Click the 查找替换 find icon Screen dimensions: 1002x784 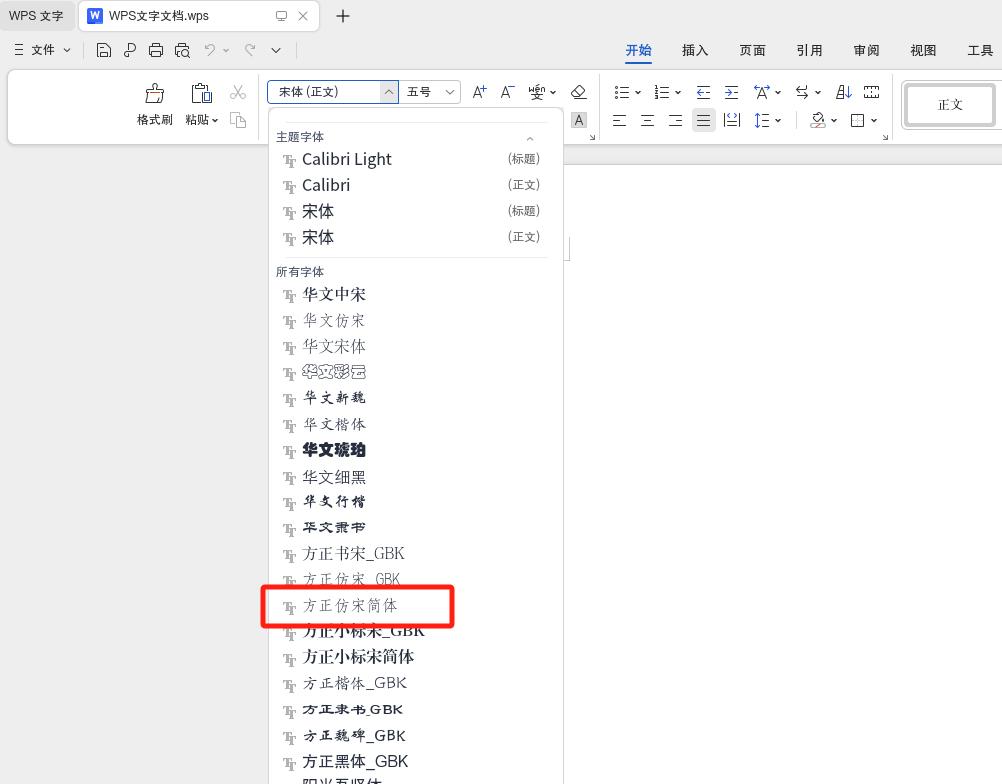[x=182, y=48]
